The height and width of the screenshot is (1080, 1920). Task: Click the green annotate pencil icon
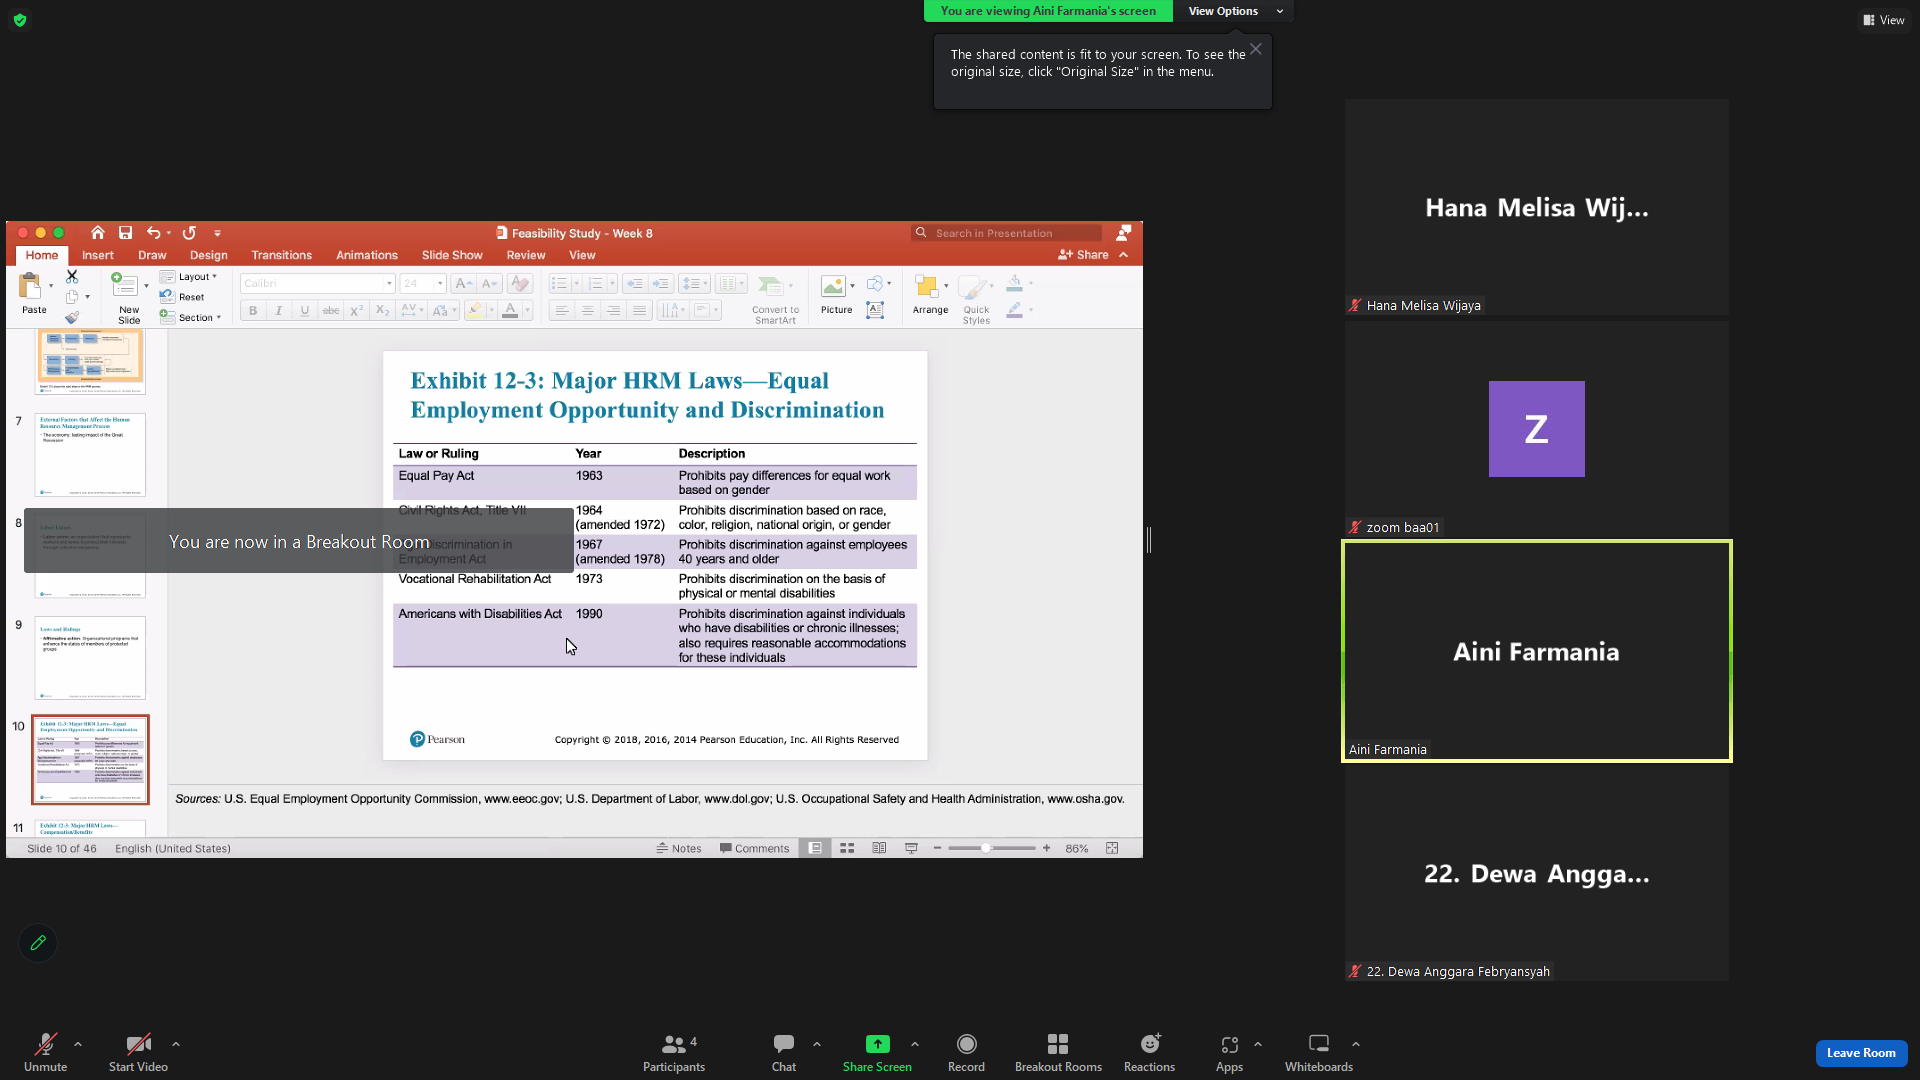click(38, 942)
